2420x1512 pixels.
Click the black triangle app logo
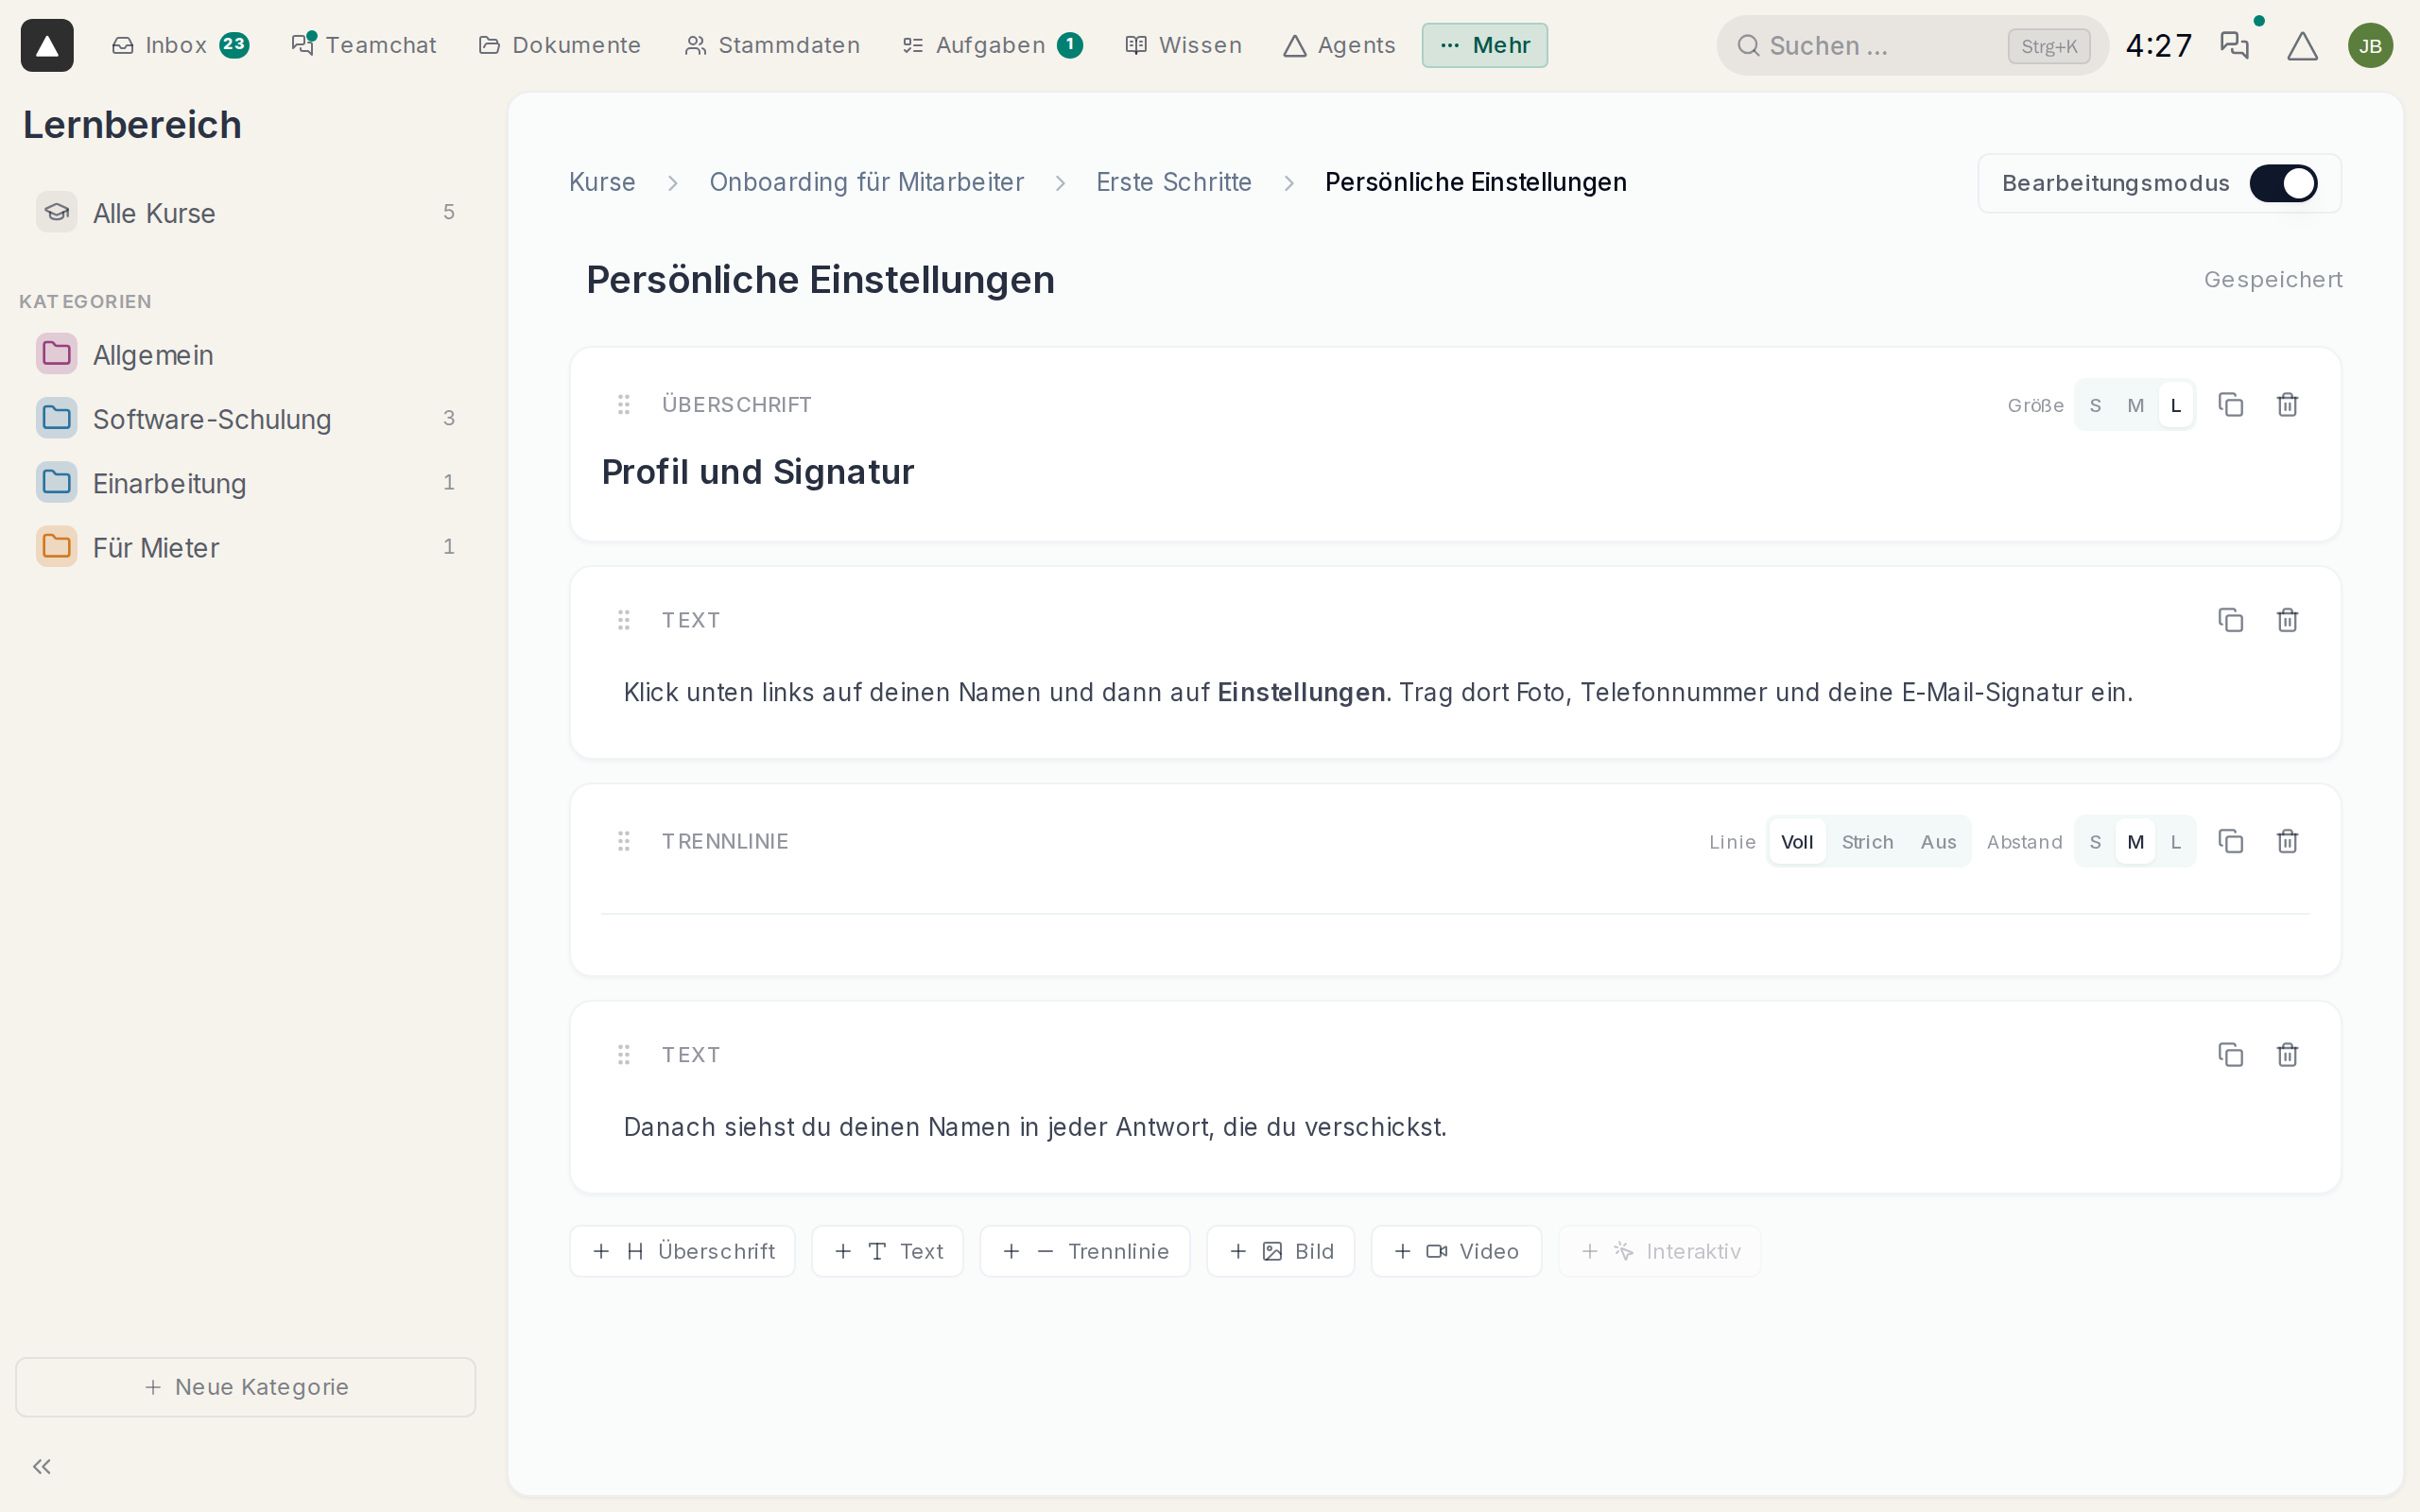pyautogui.click(x=47, y=45)
